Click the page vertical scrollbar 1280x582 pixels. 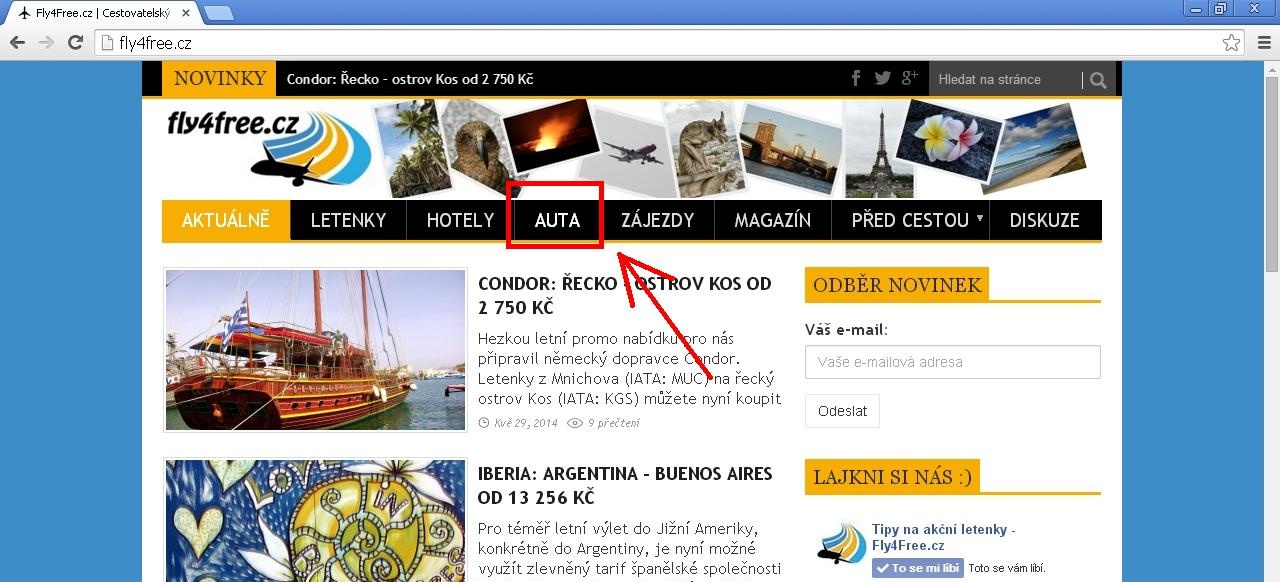(x=1271, y=321)
